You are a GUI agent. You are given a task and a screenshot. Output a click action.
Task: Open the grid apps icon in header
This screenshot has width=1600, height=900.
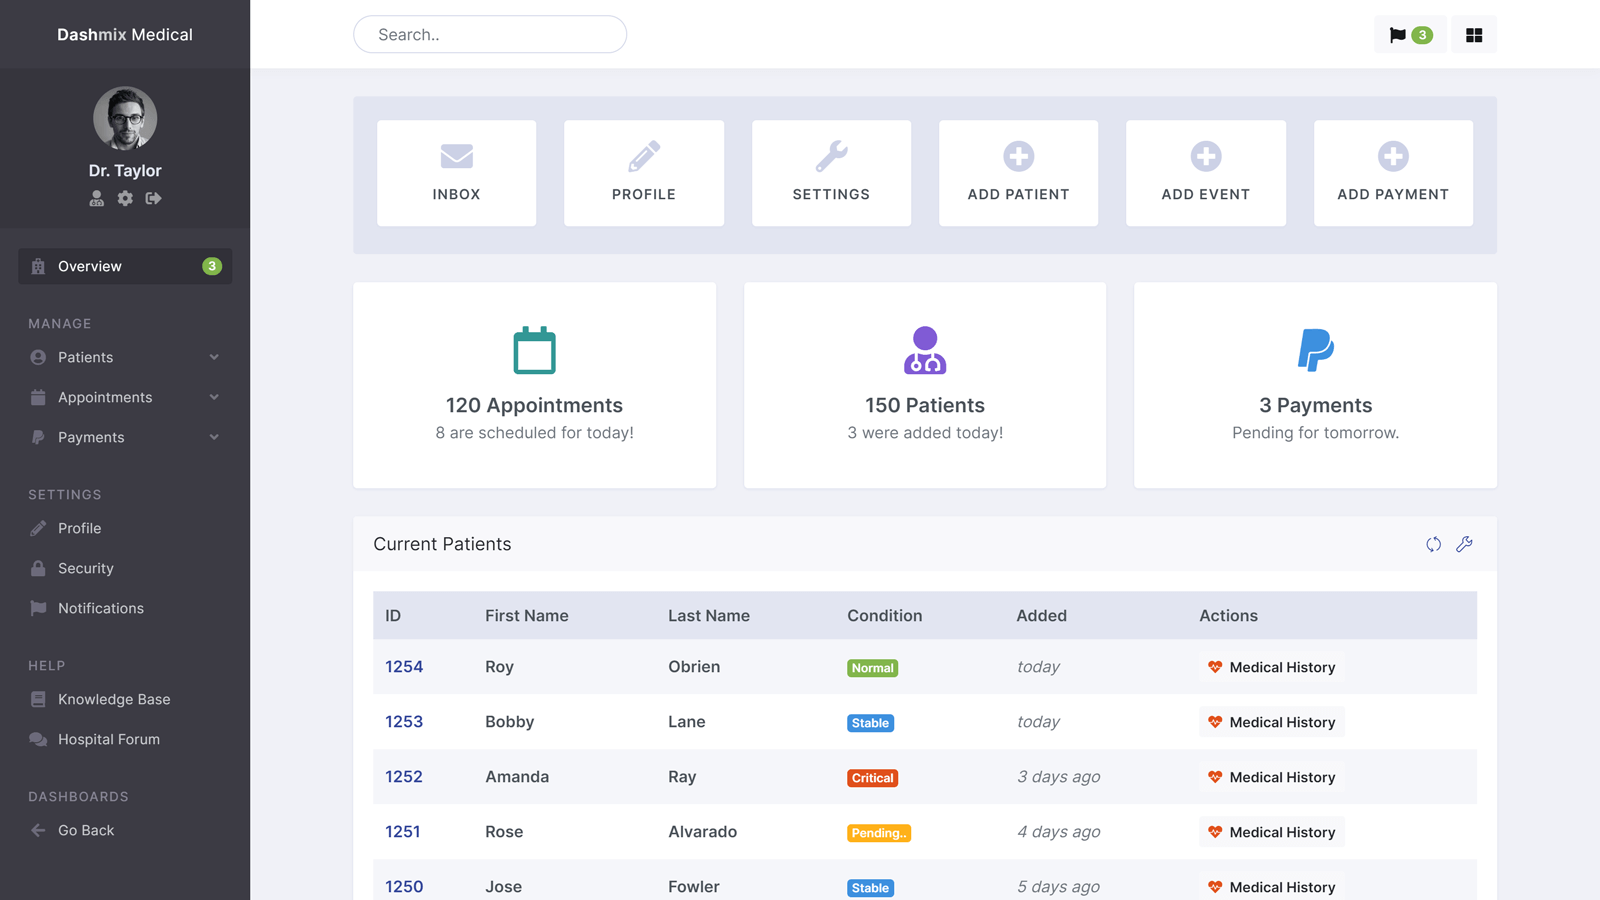1473,35
